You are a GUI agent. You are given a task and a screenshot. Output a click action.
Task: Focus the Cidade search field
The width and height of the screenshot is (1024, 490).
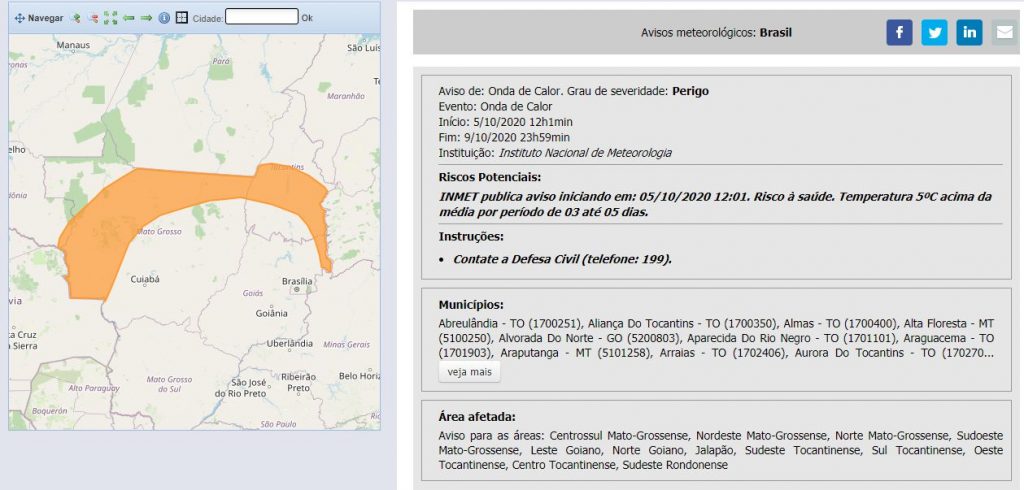(x=261, y=17)
